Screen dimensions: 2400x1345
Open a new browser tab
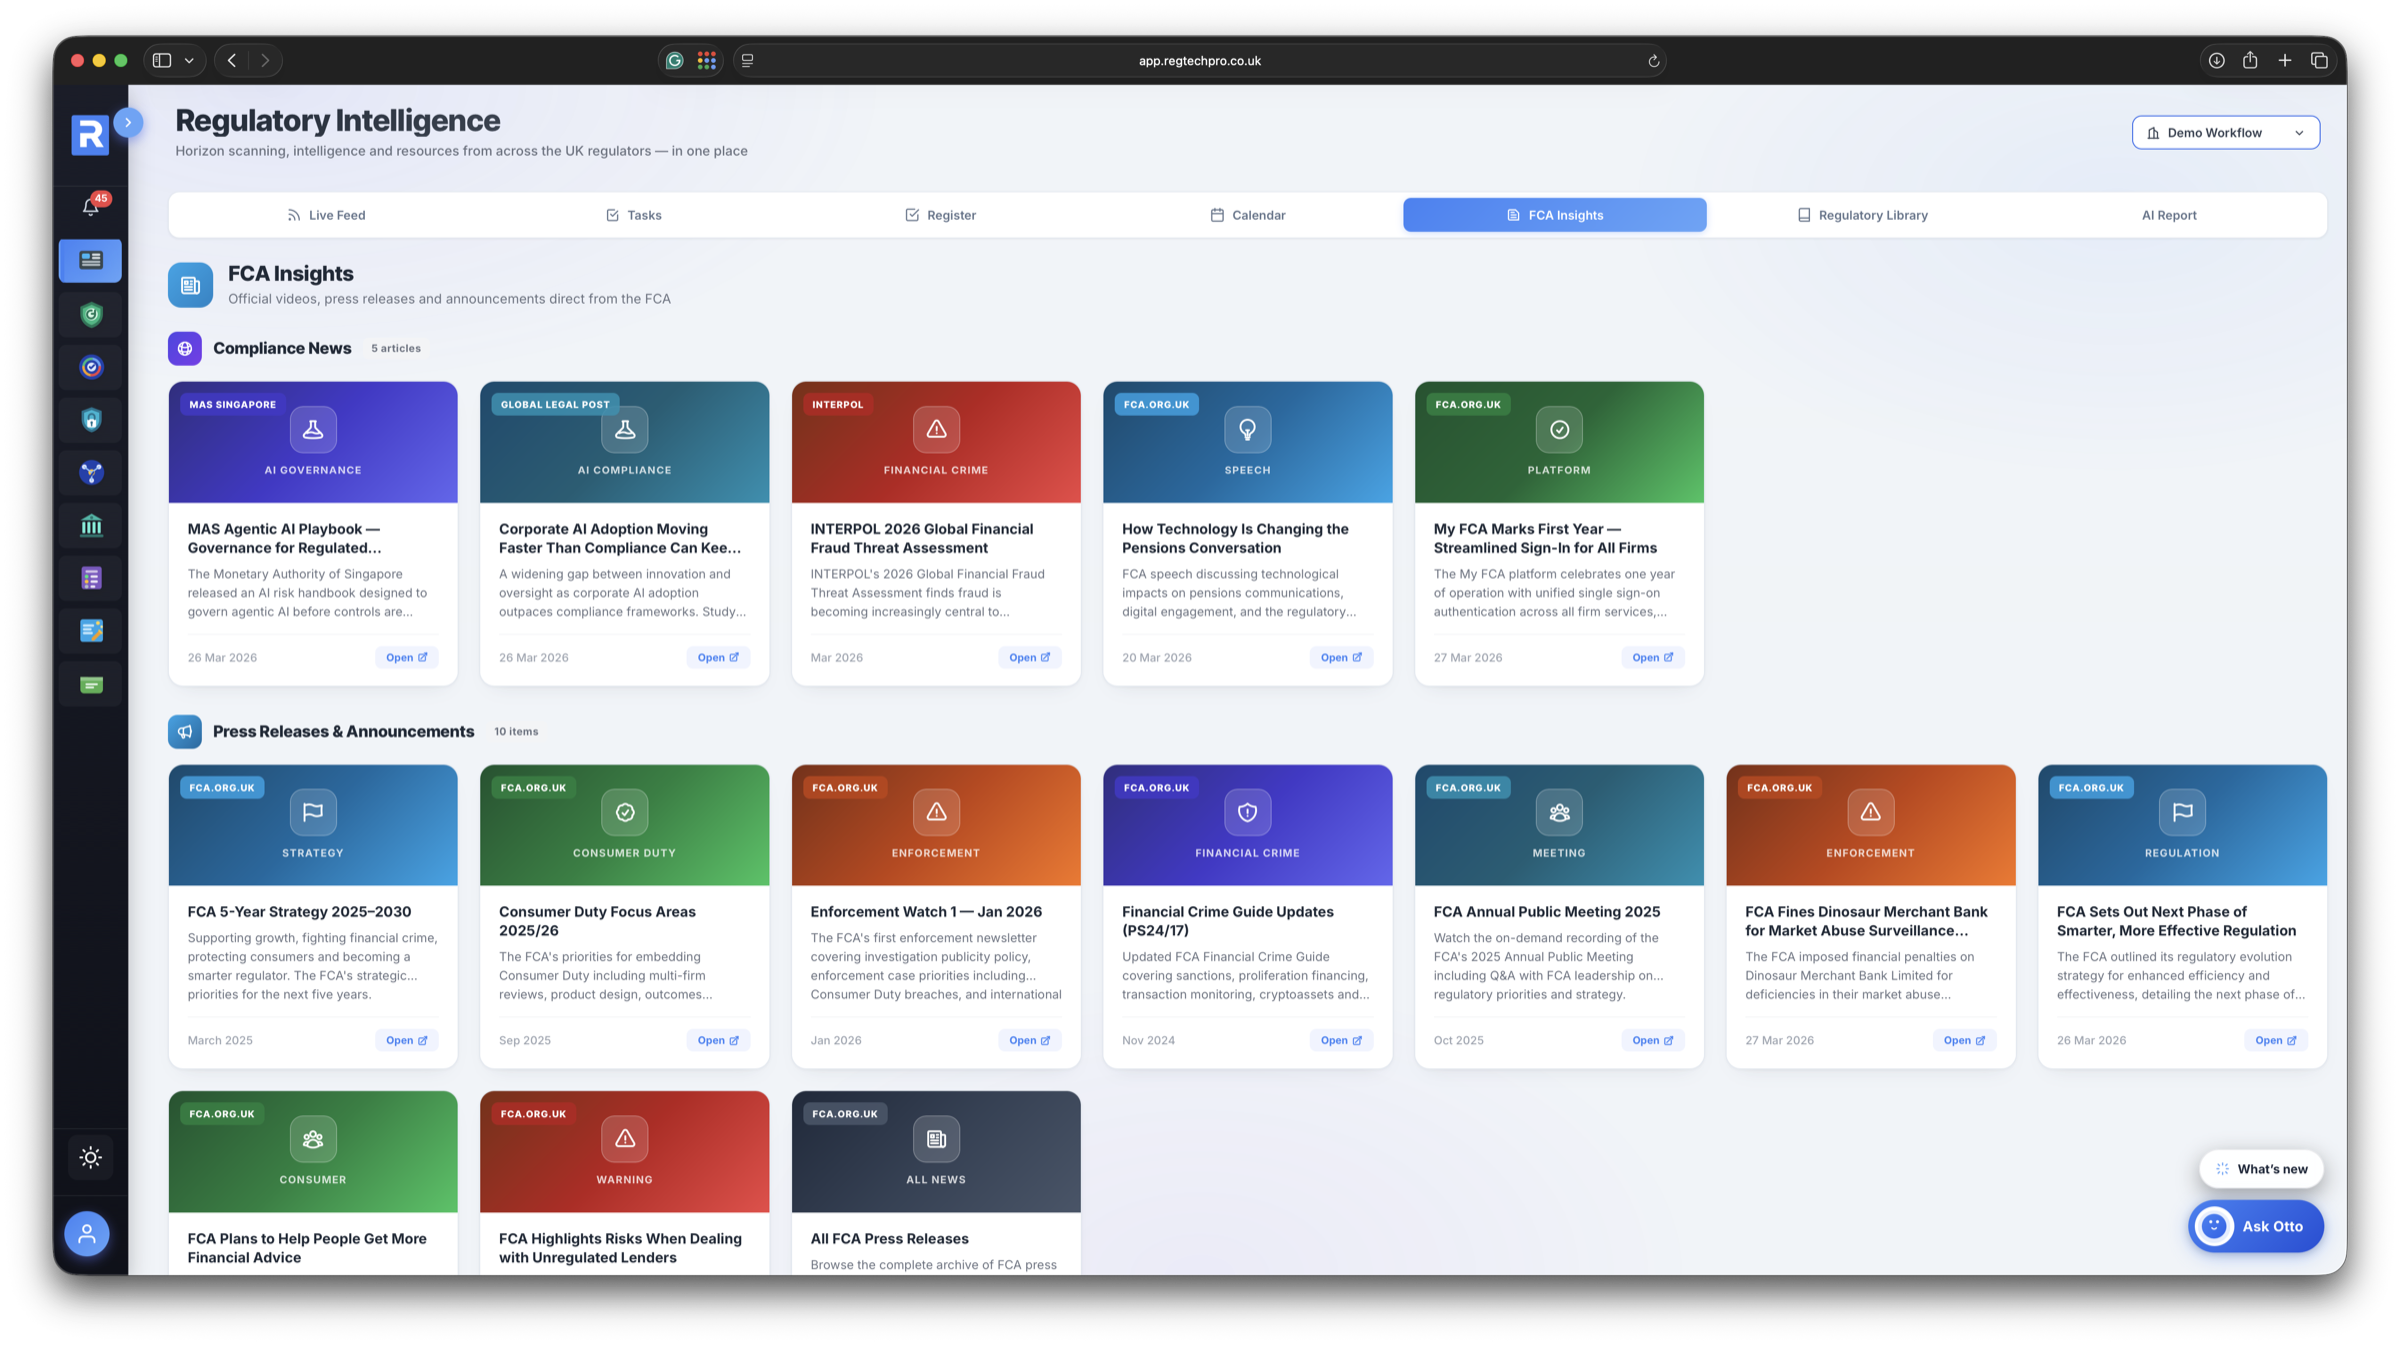[2284, 60]
